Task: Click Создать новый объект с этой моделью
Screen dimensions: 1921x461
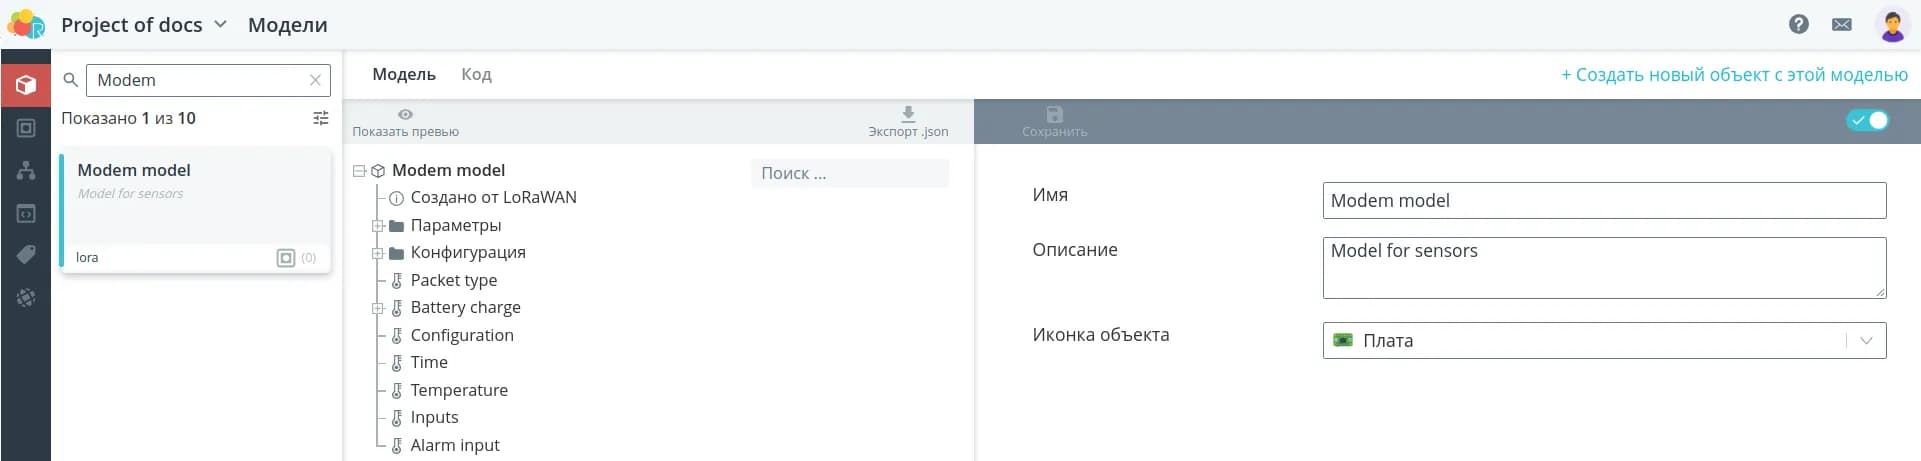Action: click(1734, 75)
